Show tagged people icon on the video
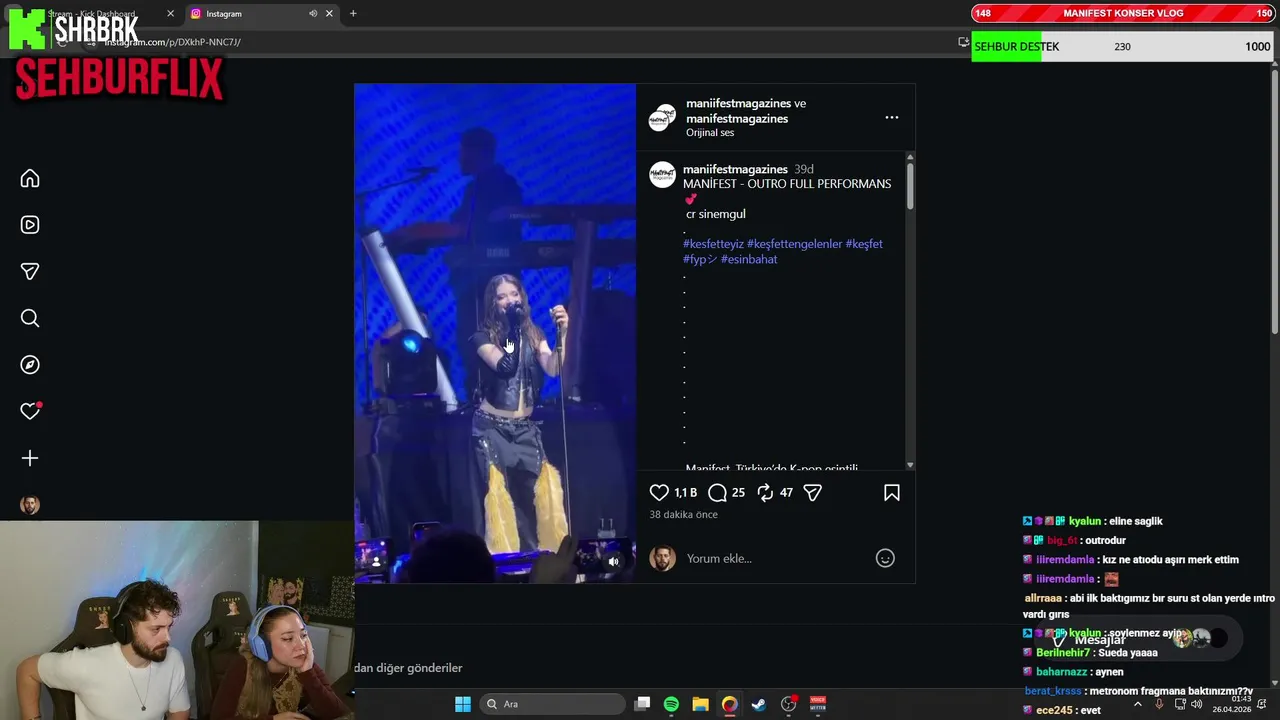1280x720 pixels. pos(376,562)
